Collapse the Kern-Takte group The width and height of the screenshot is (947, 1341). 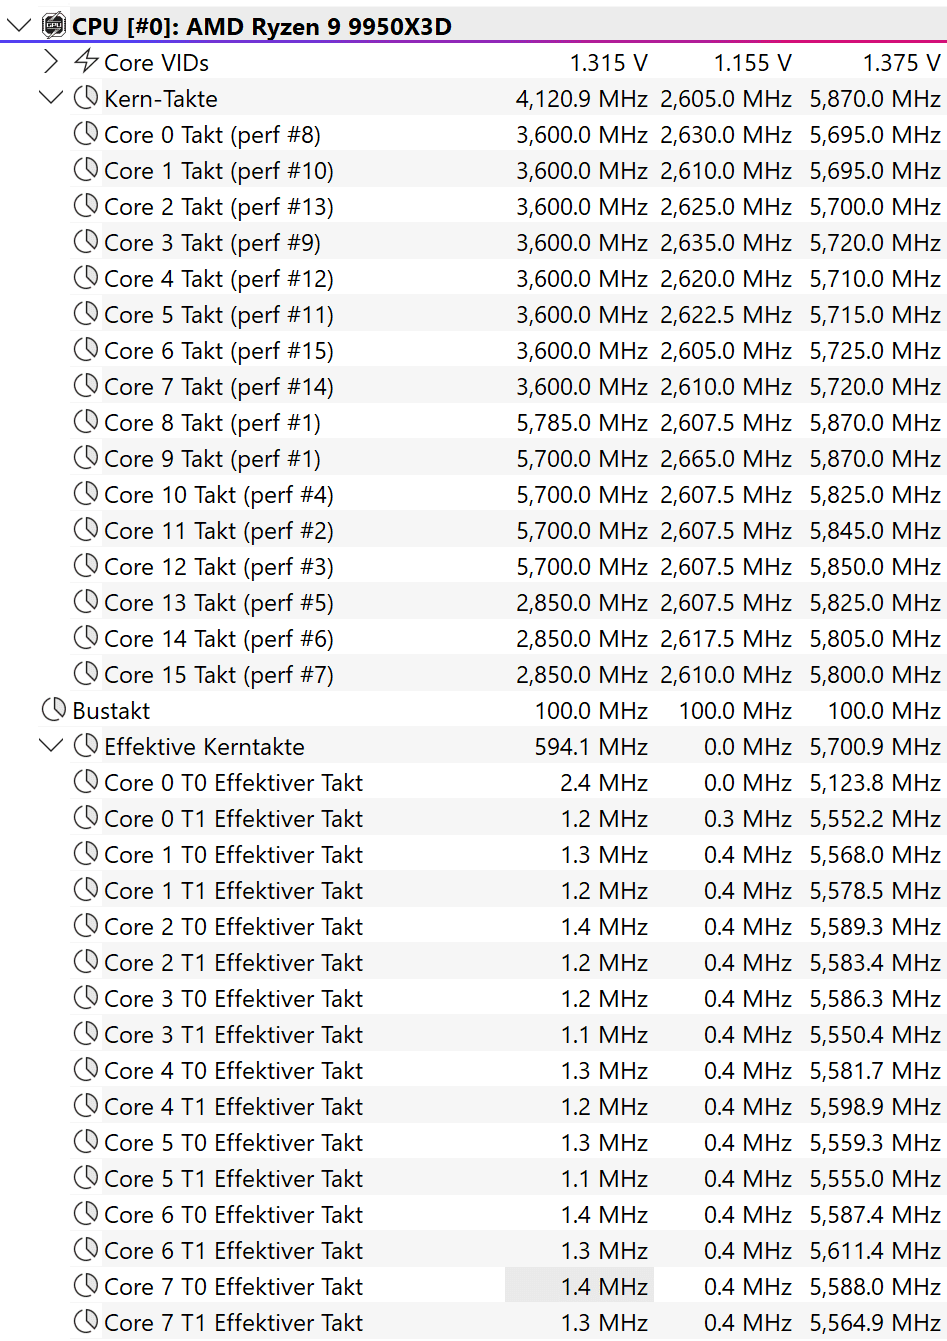[x=51, y=98]
